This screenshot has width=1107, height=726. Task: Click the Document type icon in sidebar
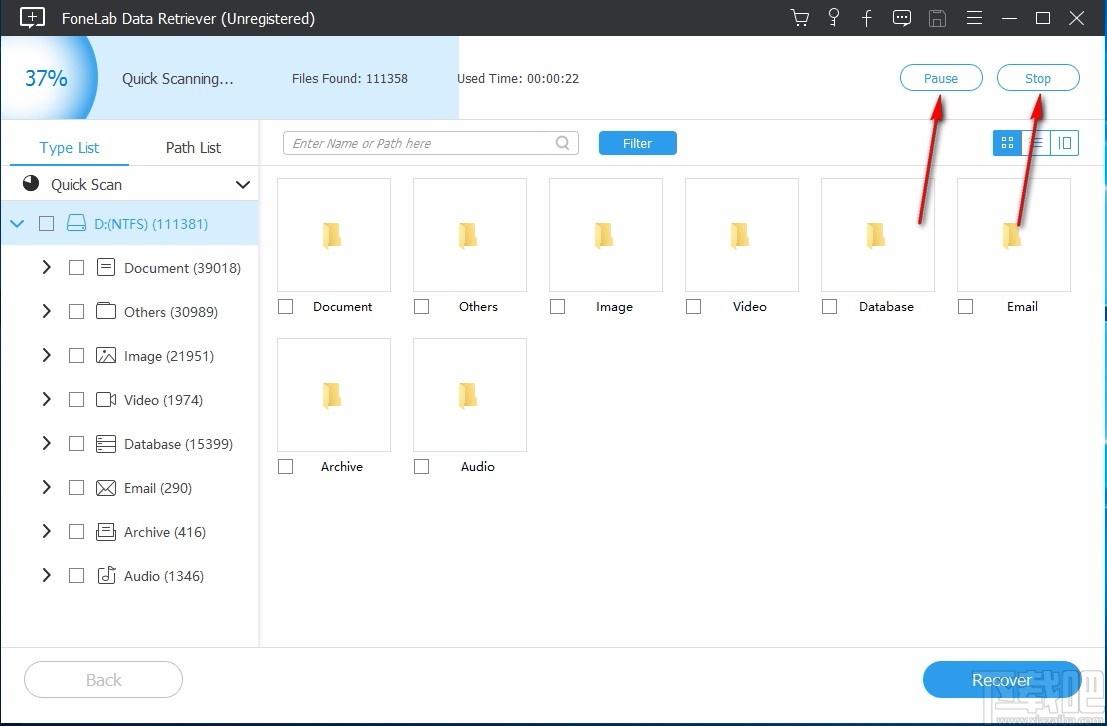point(106,268)
